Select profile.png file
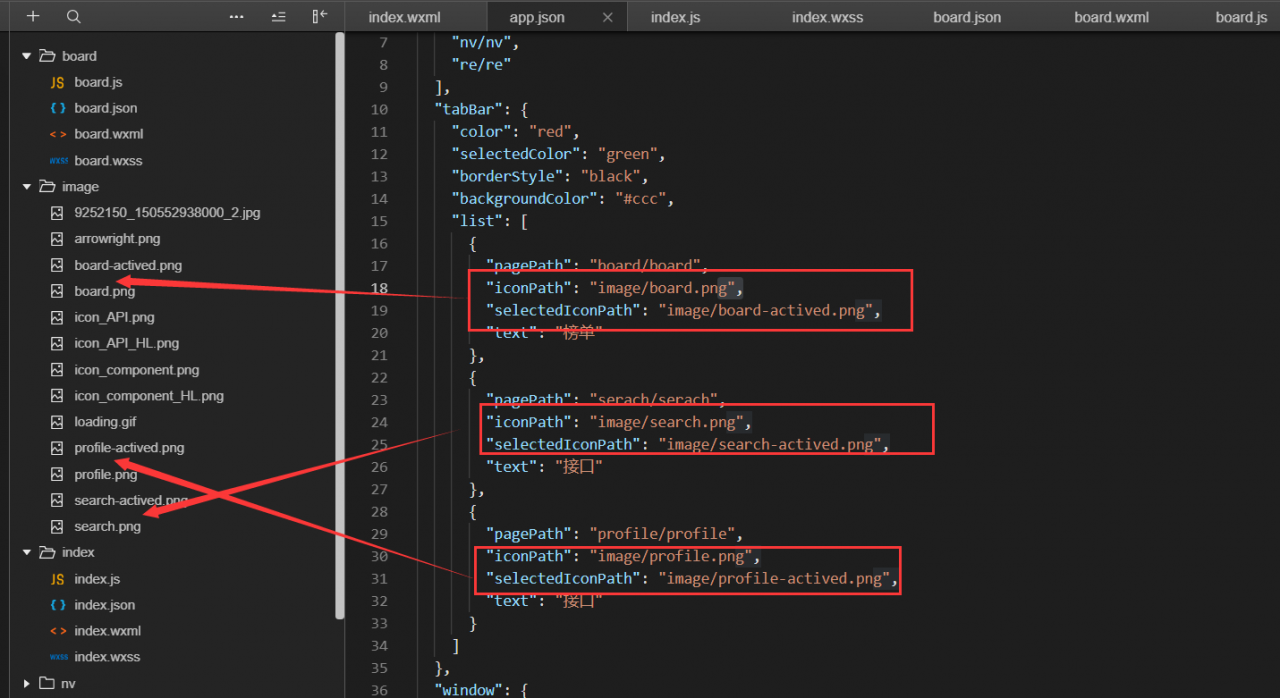 [x=105, y=474]
